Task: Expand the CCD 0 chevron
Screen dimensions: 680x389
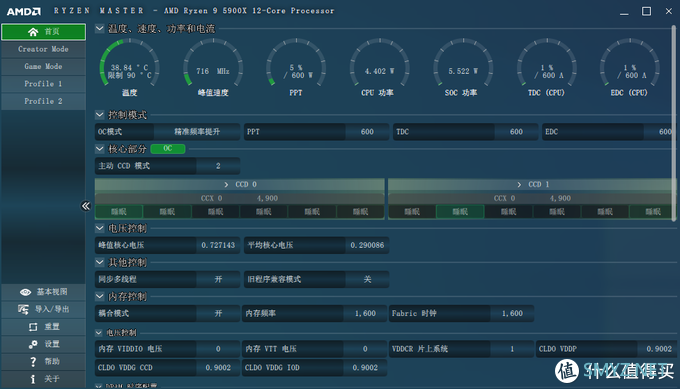Action: [x=226, y=185]
